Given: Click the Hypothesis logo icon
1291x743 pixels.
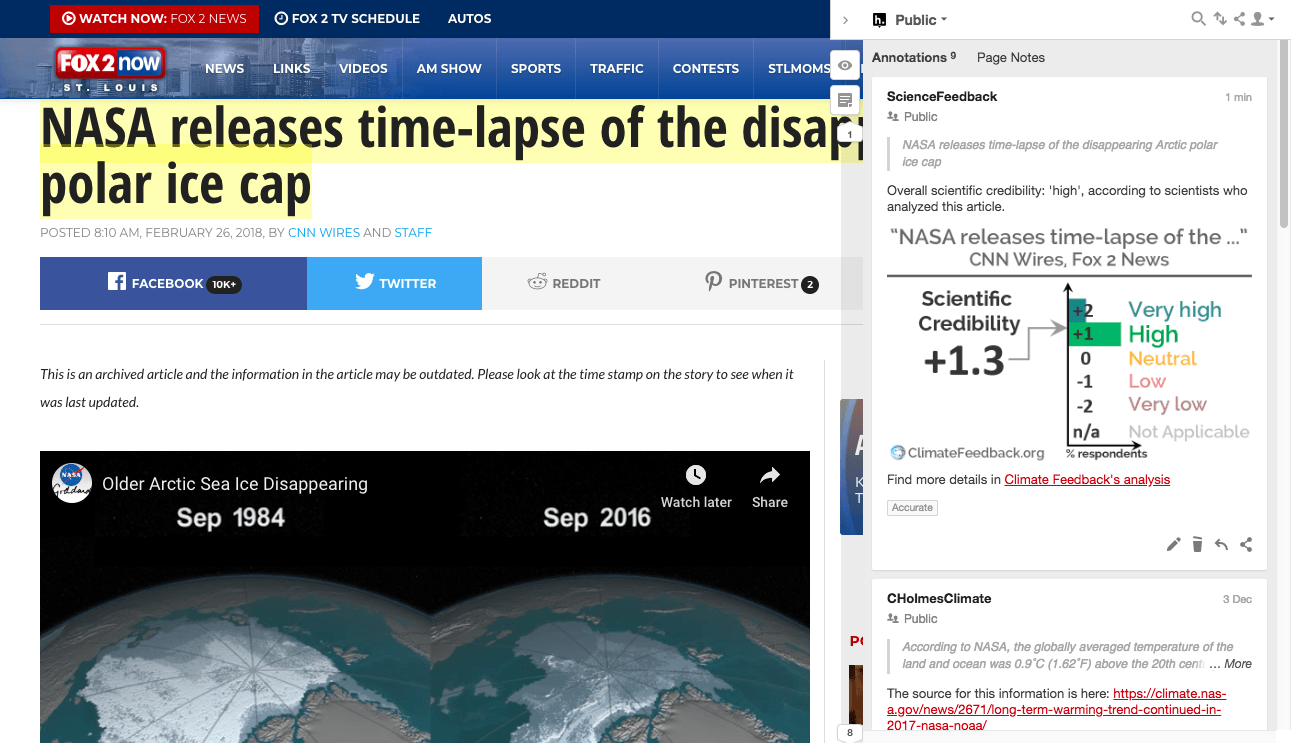Looking at the screenshot, I should (880, 20).
